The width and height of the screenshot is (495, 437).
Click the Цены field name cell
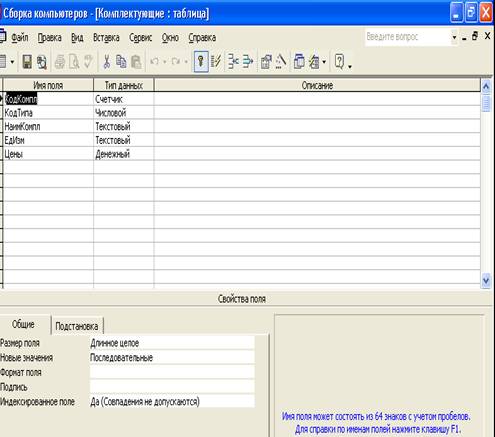coord(48,154)
